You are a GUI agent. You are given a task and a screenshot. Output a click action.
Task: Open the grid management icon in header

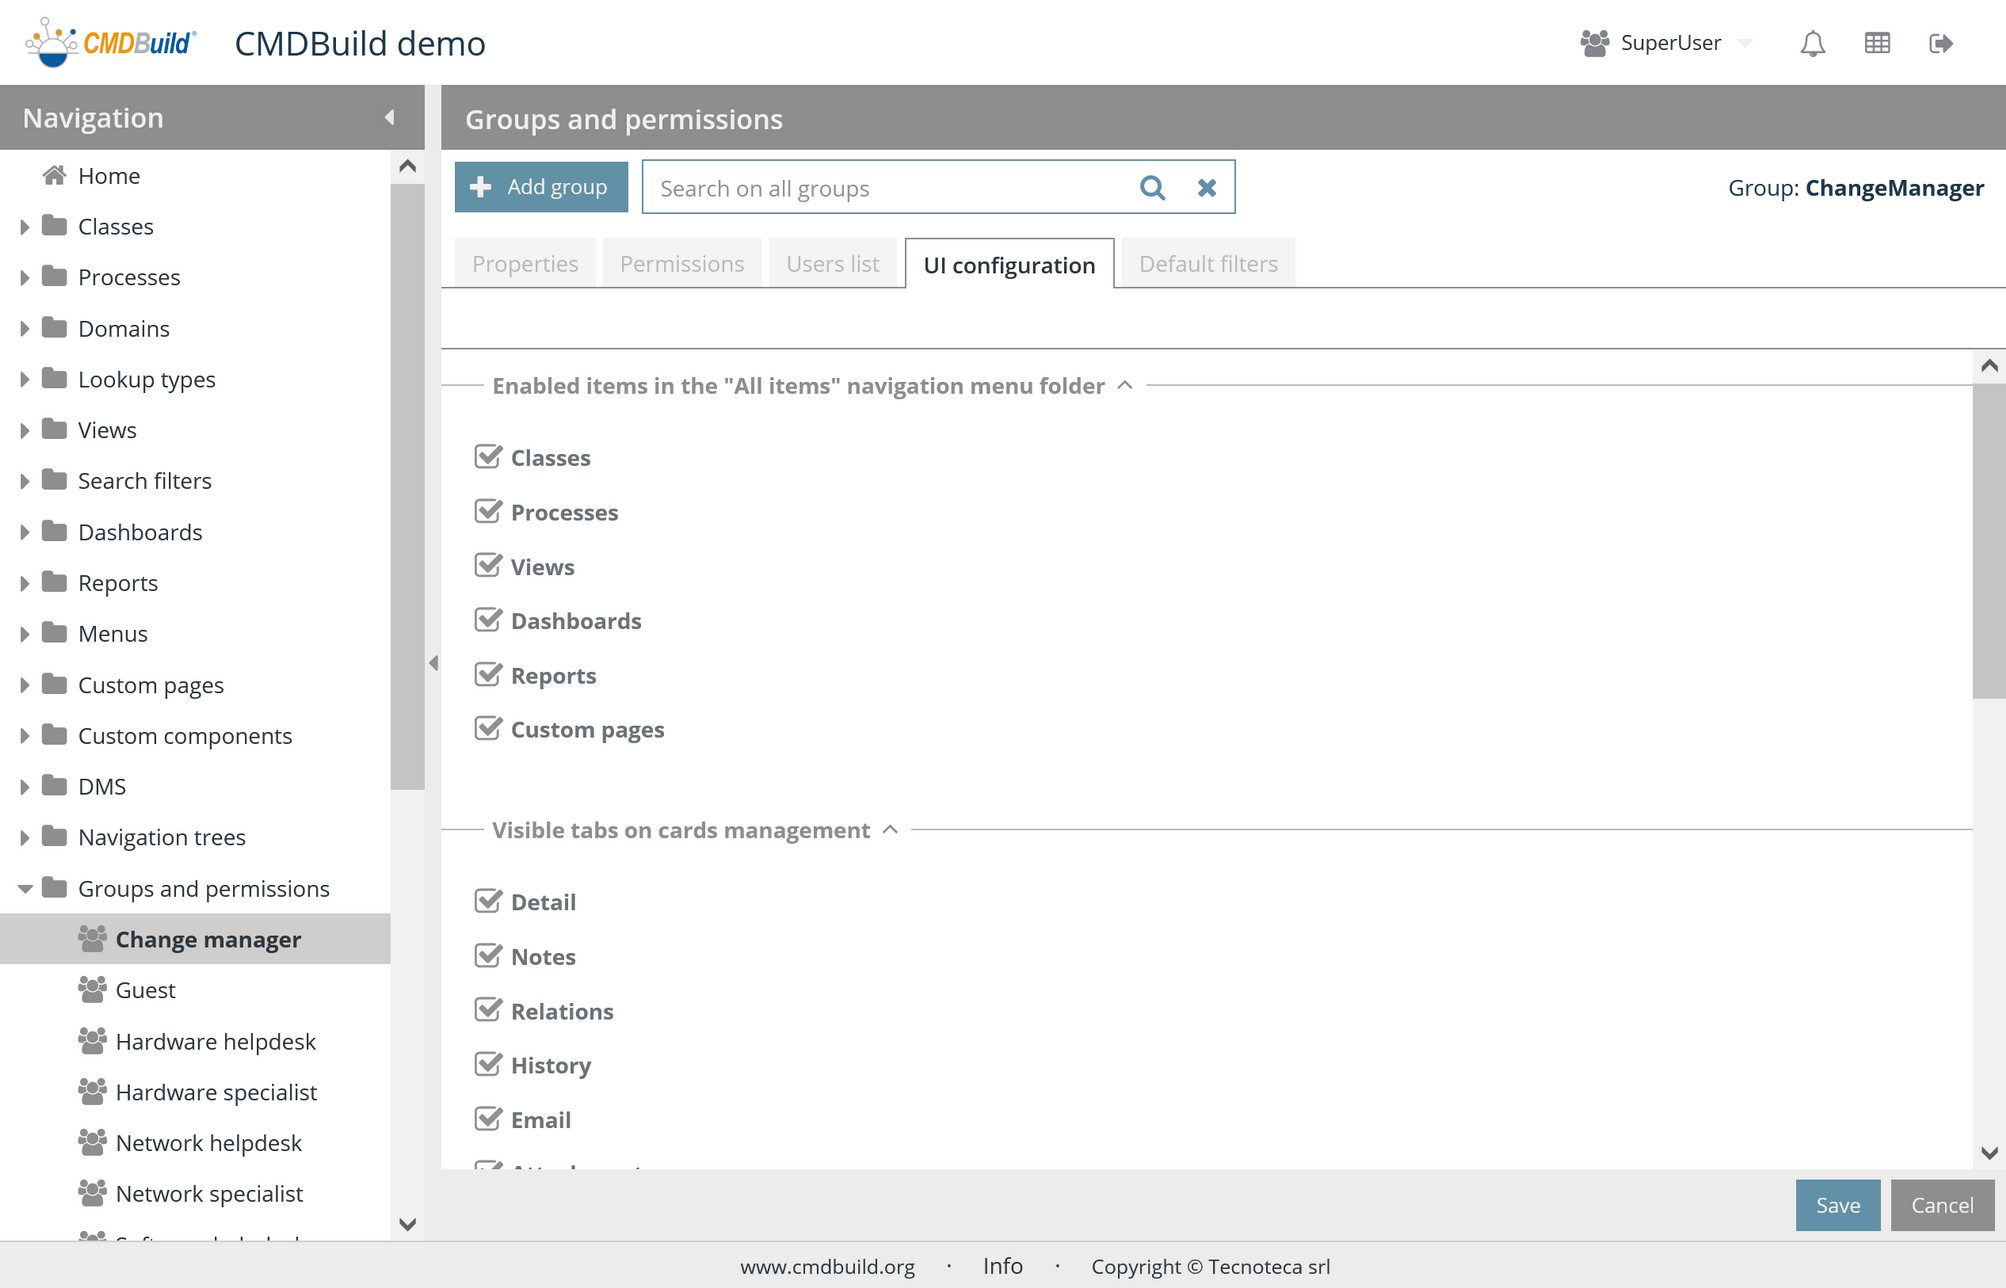1877,43
